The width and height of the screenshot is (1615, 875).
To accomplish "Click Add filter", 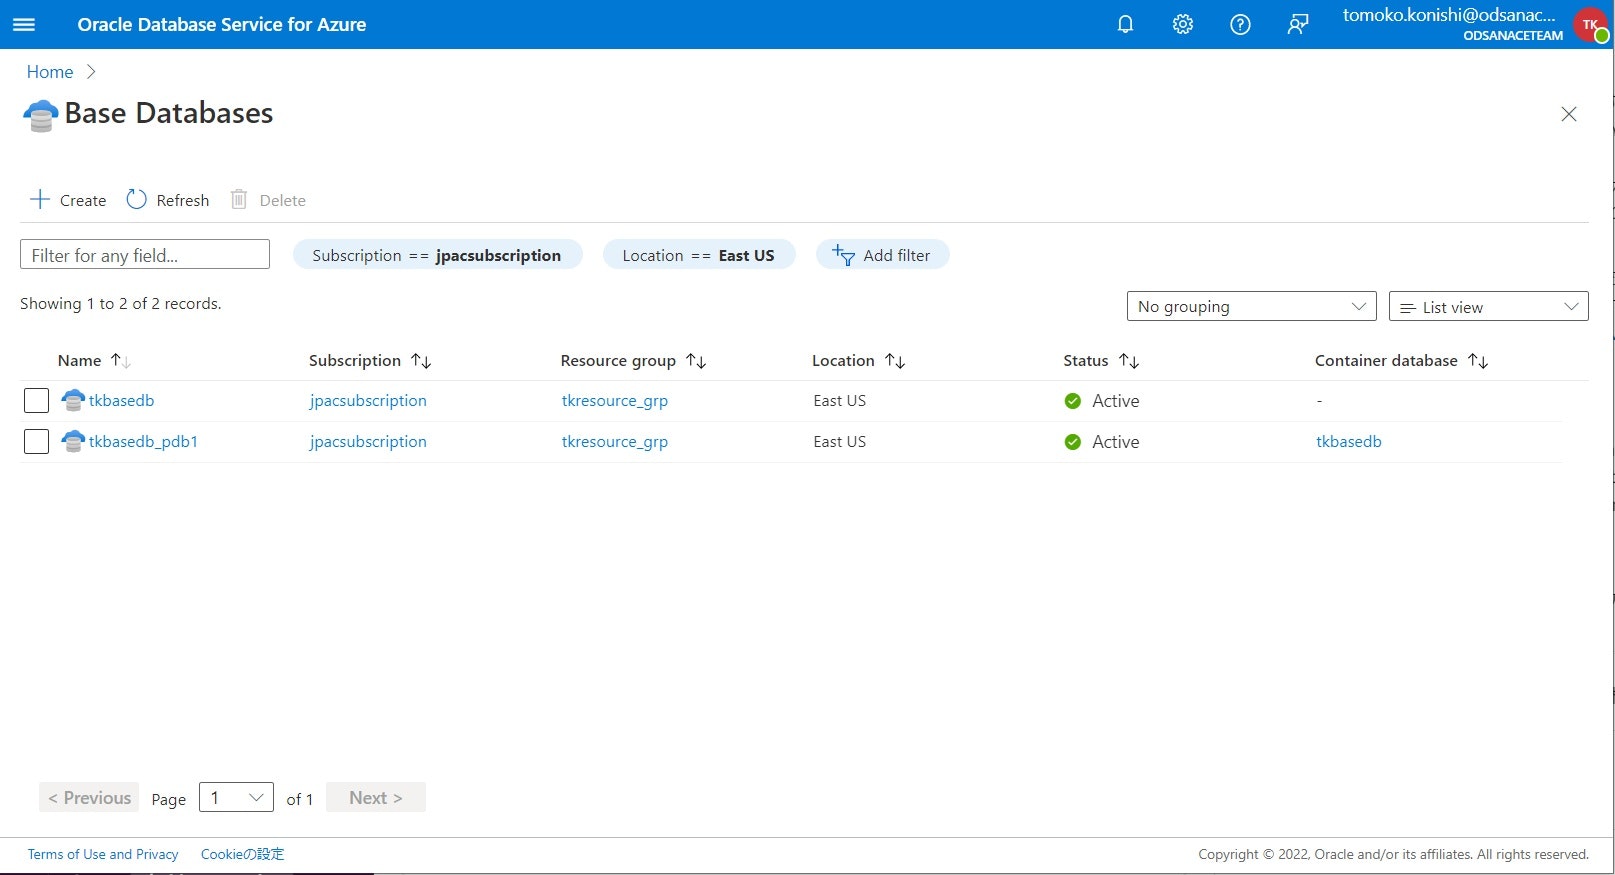I will [882, 255].
